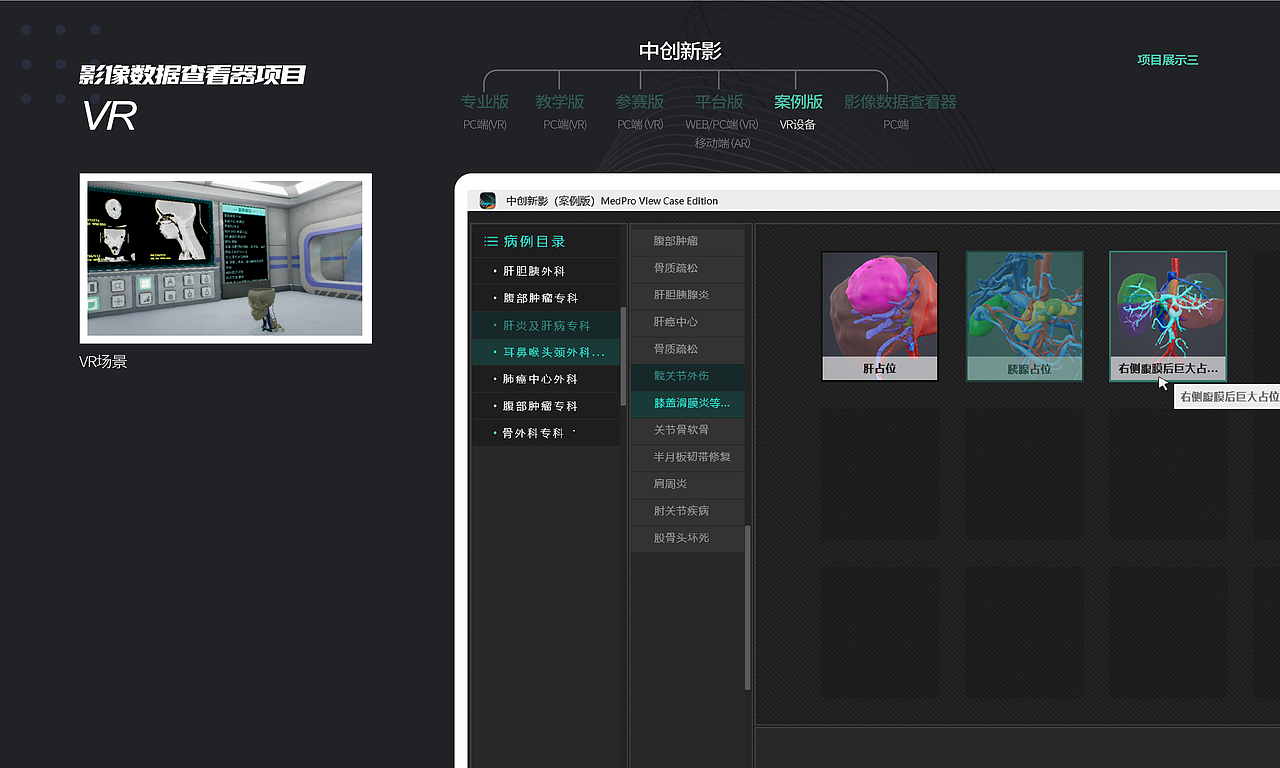Viewport: 1280px width, 768px height.
Task: Select the 案例版 edition tab
Action: [x=798, y=102]
